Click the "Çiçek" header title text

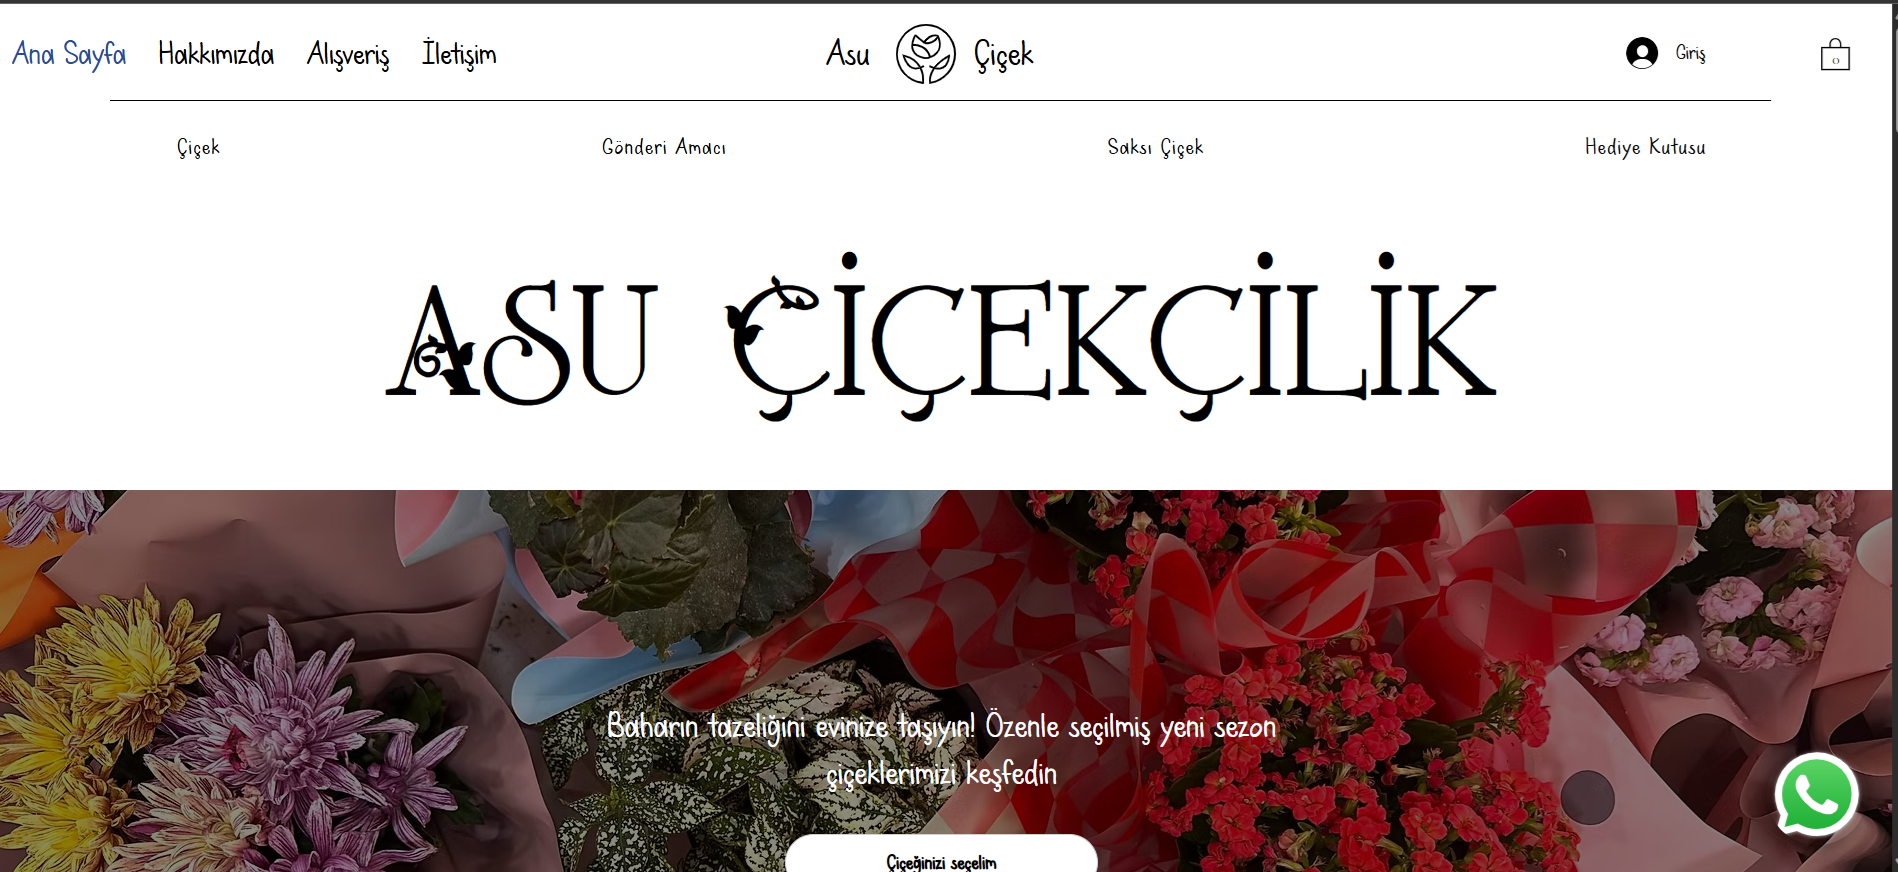[x=1003, y=55]
